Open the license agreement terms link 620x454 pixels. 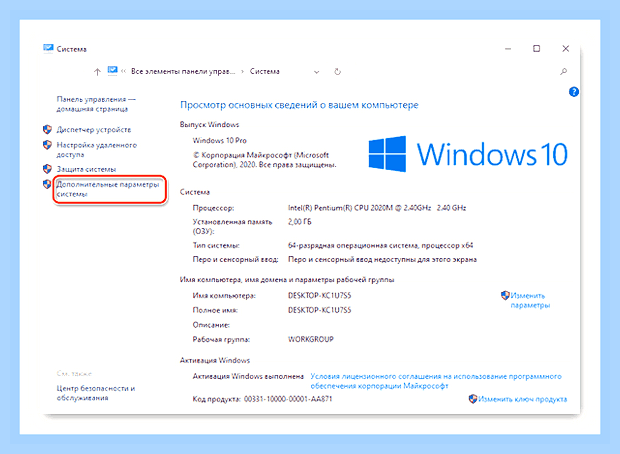436,381
